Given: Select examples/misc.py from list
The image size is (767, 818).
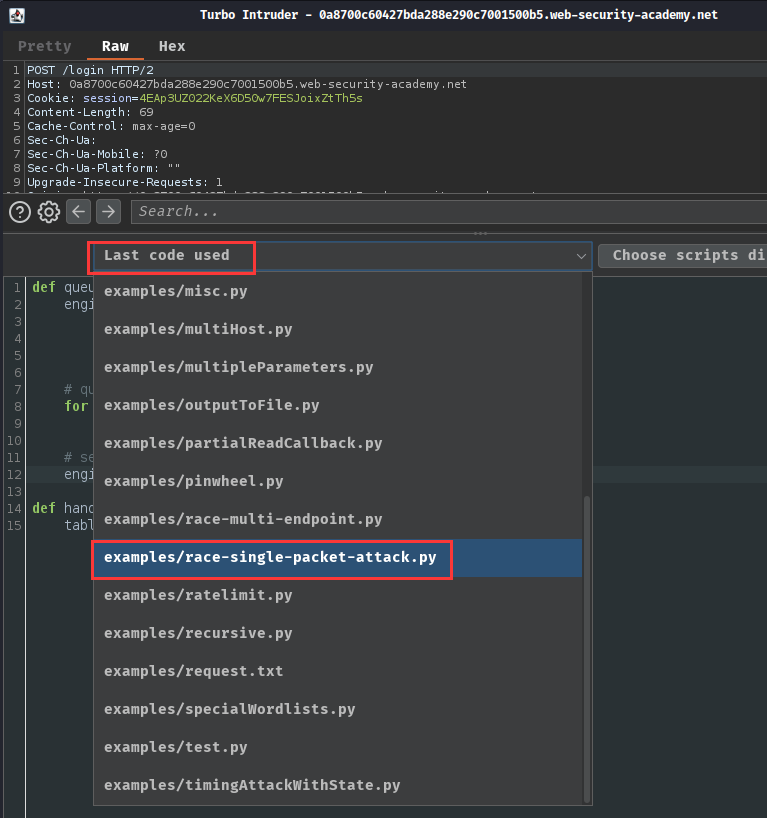Looking at the screenshot, I should click(x=338, y=291).
